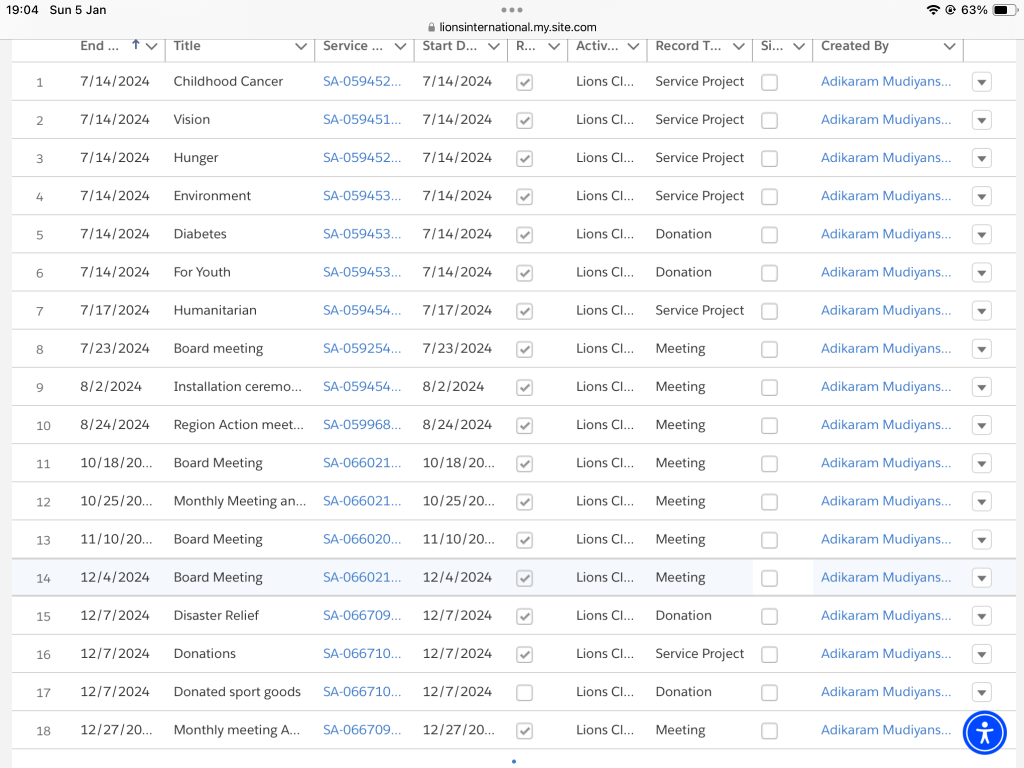This screenshot has width=1024, height=768.
Task: Show row actions for row 14 Board Meeting
Action: tap(982, 578)
